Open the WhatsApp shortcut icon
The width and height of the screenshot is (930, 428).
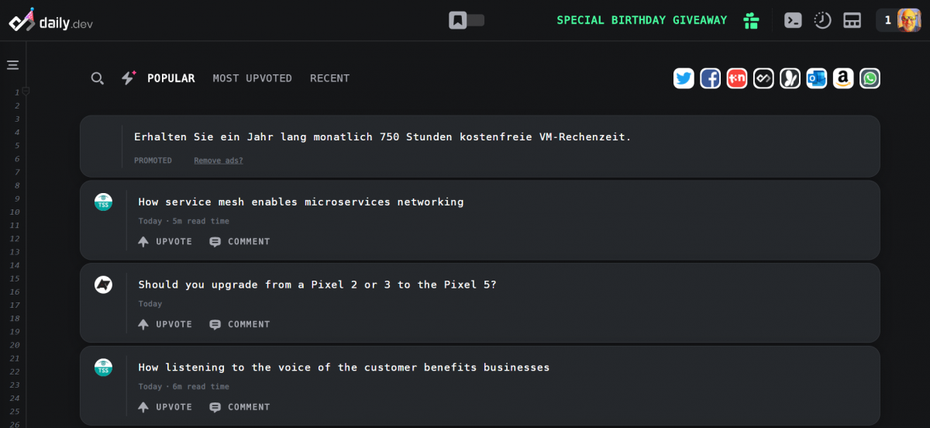click(870, 78)
